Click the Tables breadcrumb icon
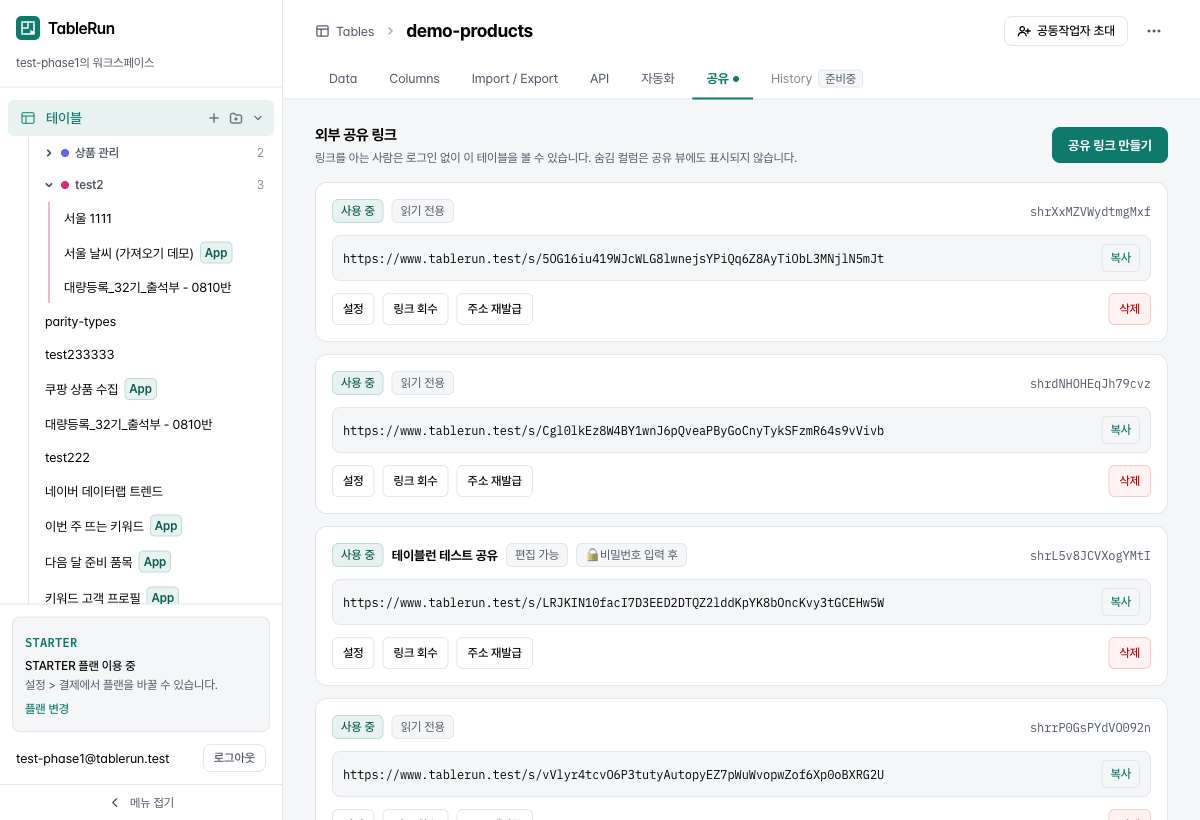The width and height of the screenshot is (1200, 820). coord(322,31)
